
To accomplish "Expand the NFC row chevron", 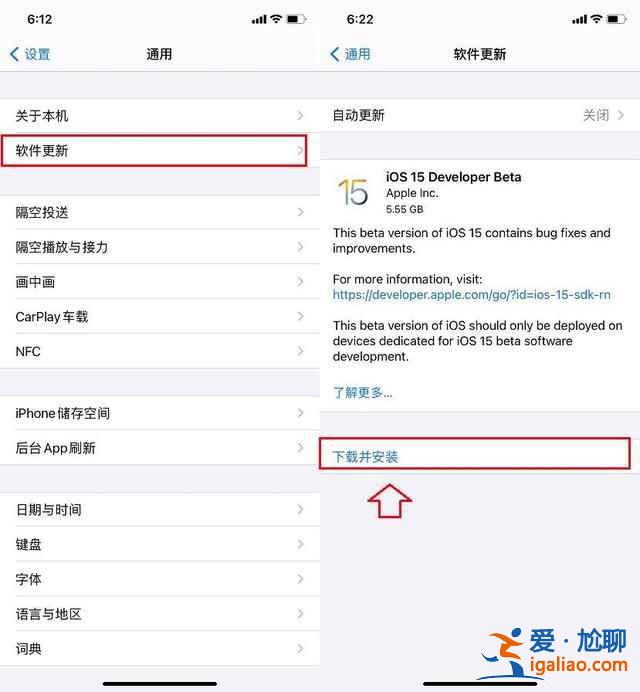I will [300, 351].
